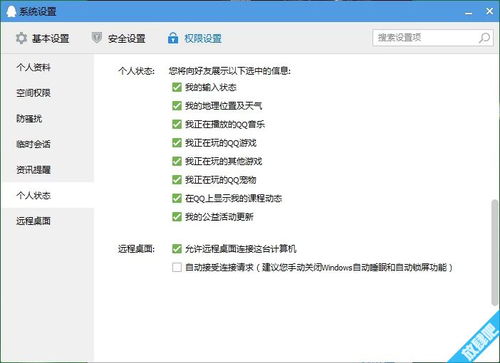
Task: Close the 系统设置 window
Action: pyautogui.click(x=489, y=11)
